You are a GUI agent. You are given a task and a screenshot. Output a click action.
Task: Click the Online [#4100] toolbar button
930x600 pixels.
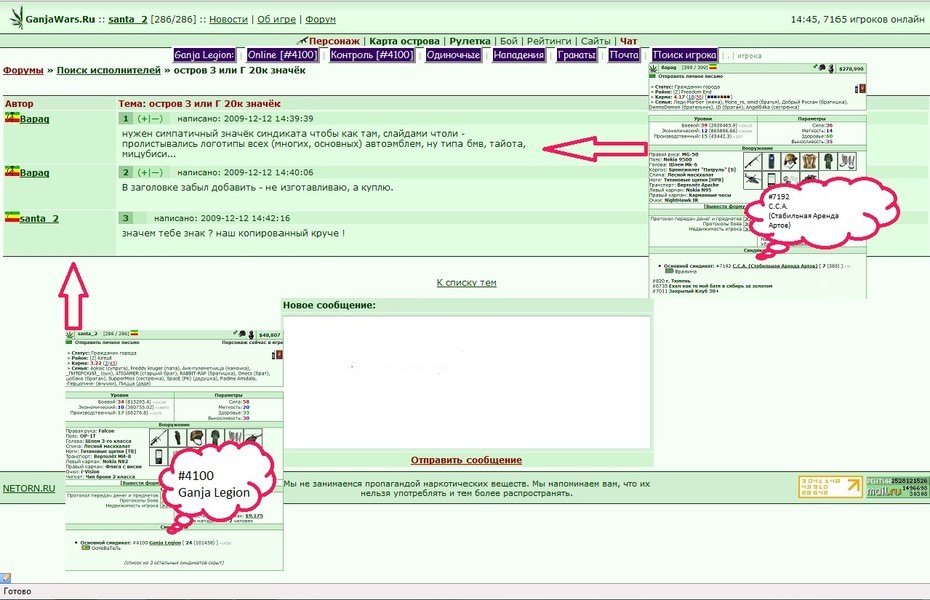[282, 55]
